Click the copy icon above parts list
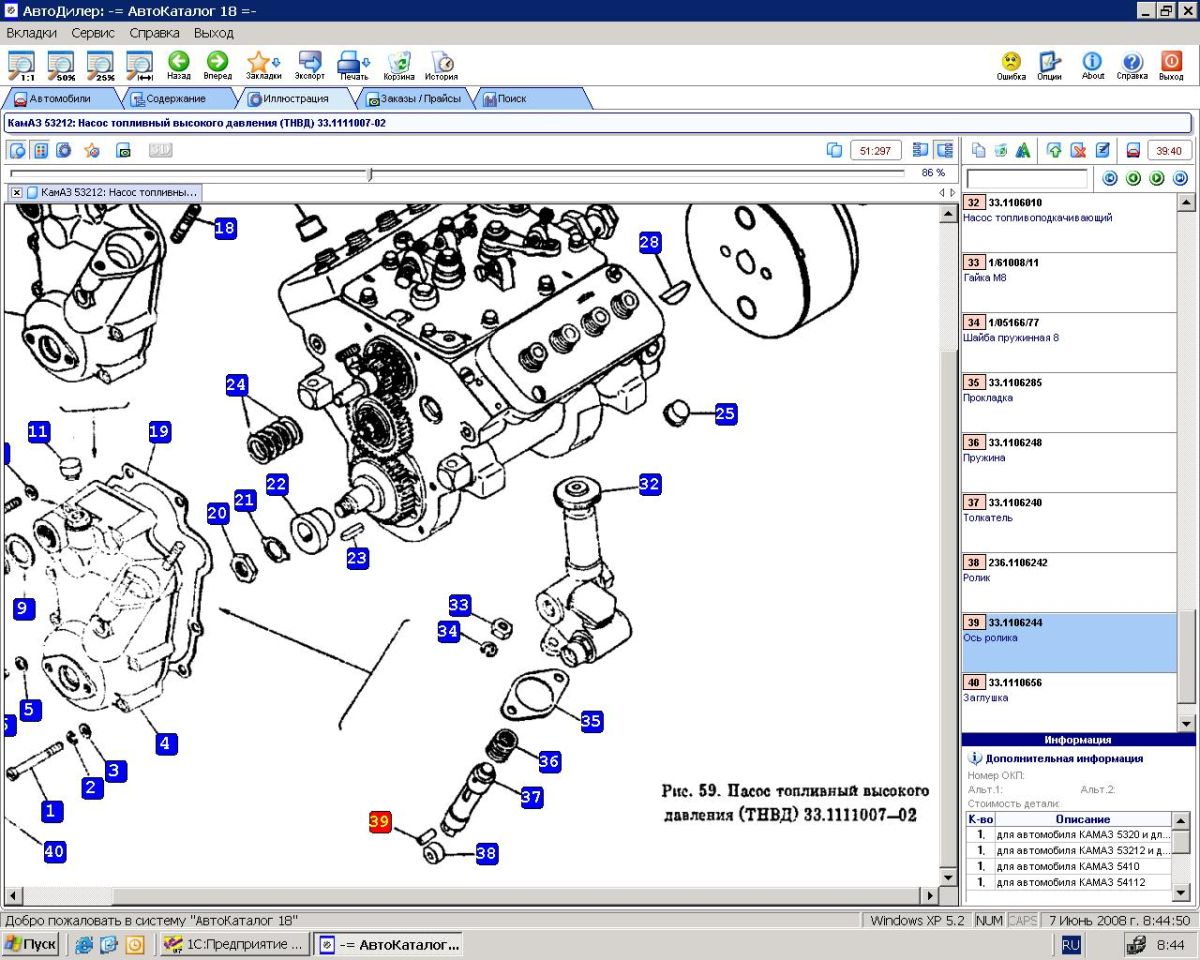 pos(979,150)
